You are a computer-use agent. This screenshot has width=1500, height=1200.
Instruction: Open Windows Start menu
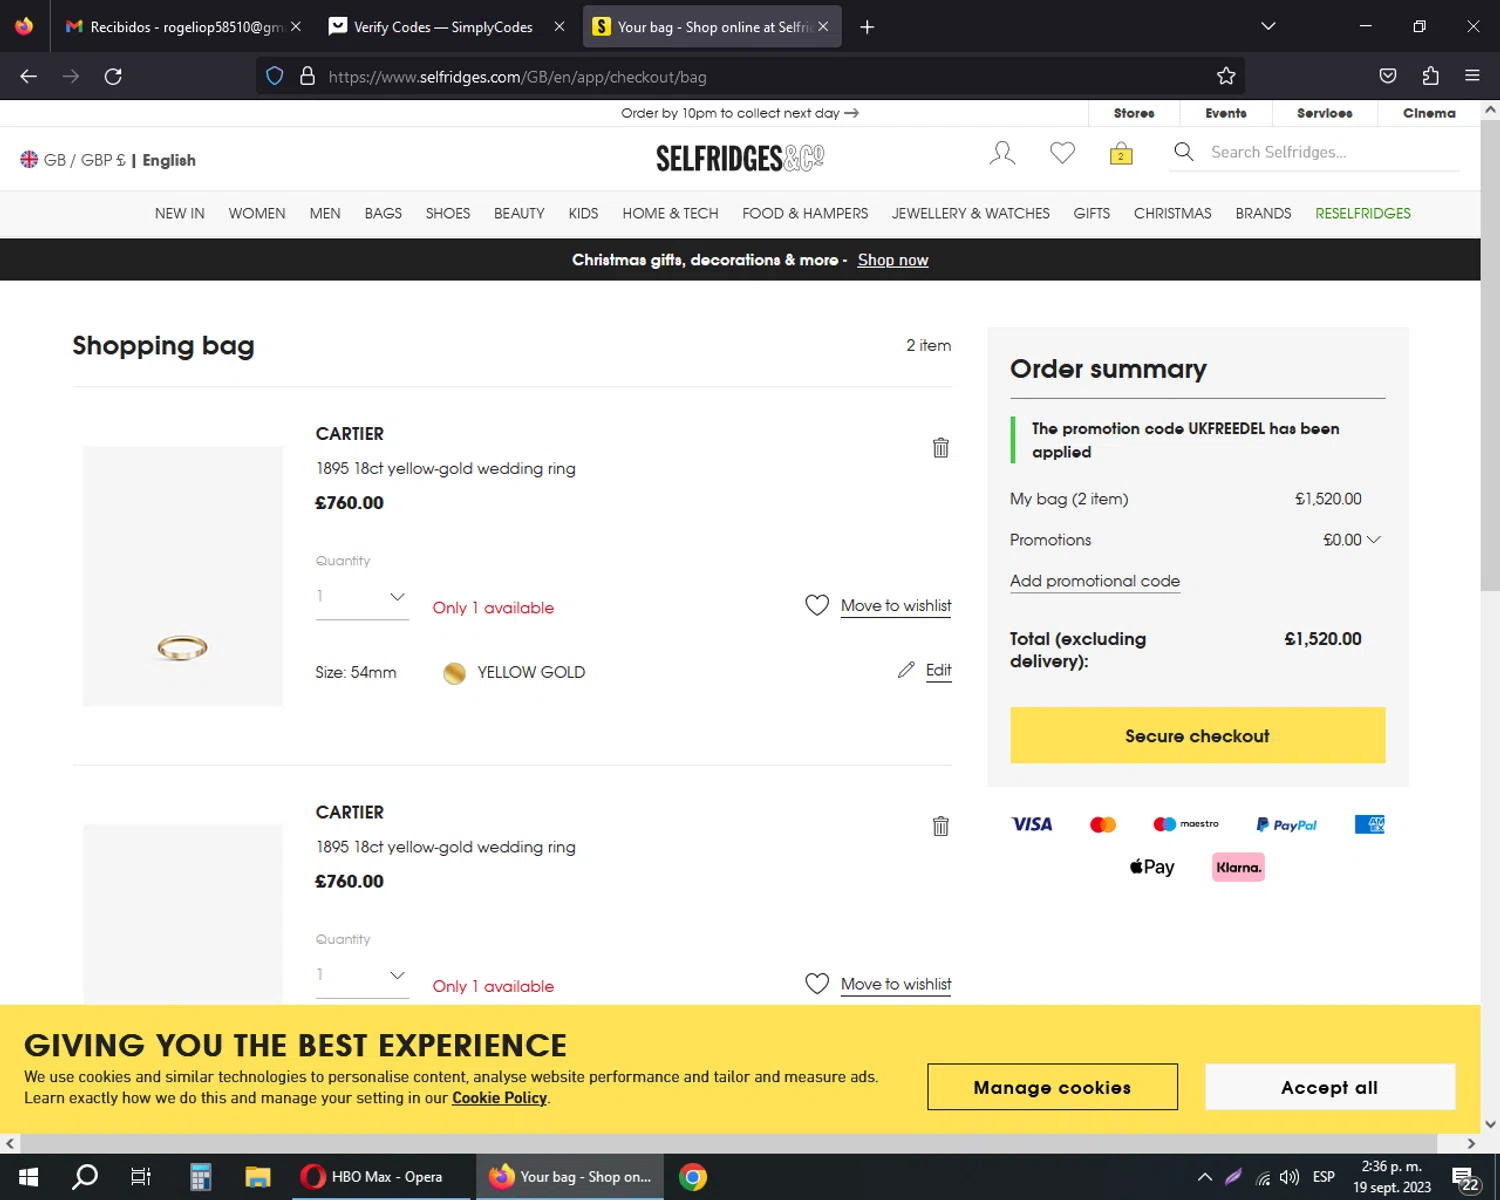[28, 1177]
